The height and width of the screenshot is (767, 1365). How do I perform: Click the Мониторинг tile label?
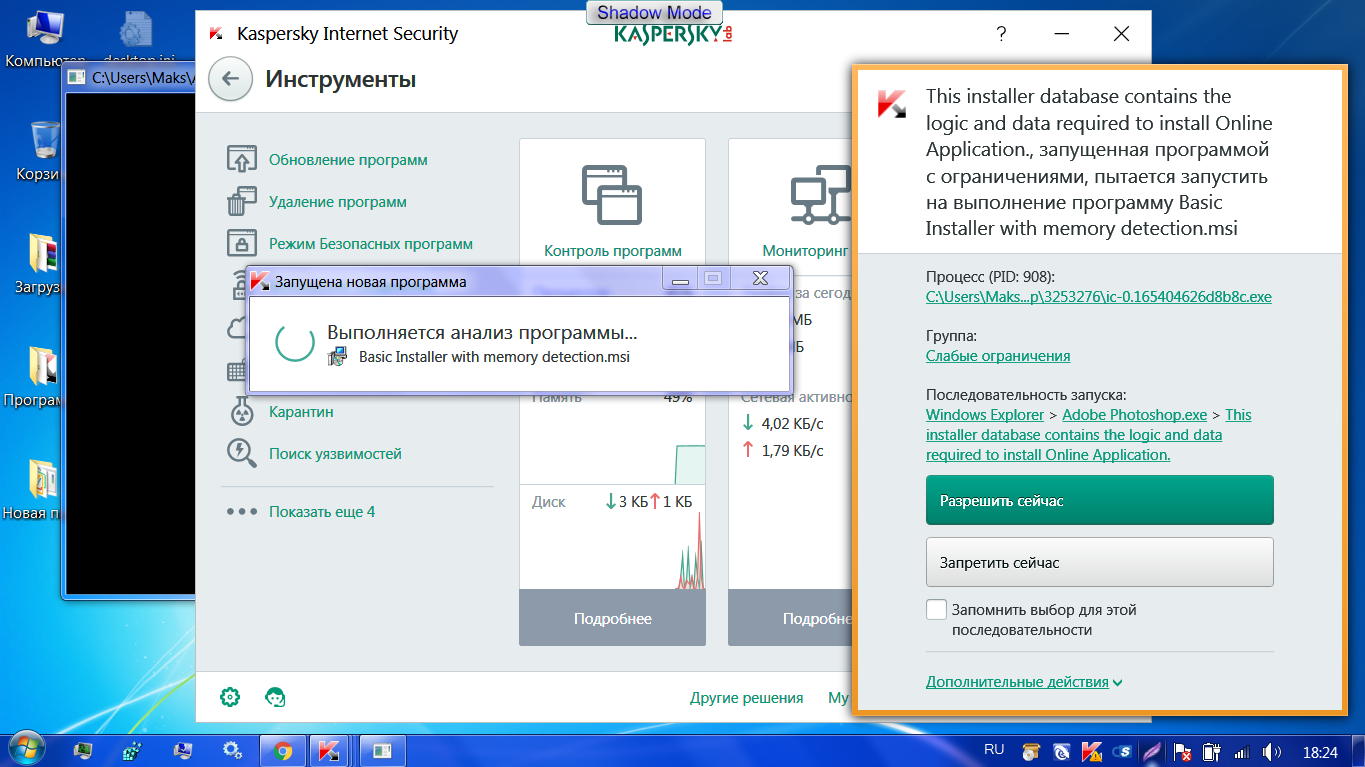[806, 251]
